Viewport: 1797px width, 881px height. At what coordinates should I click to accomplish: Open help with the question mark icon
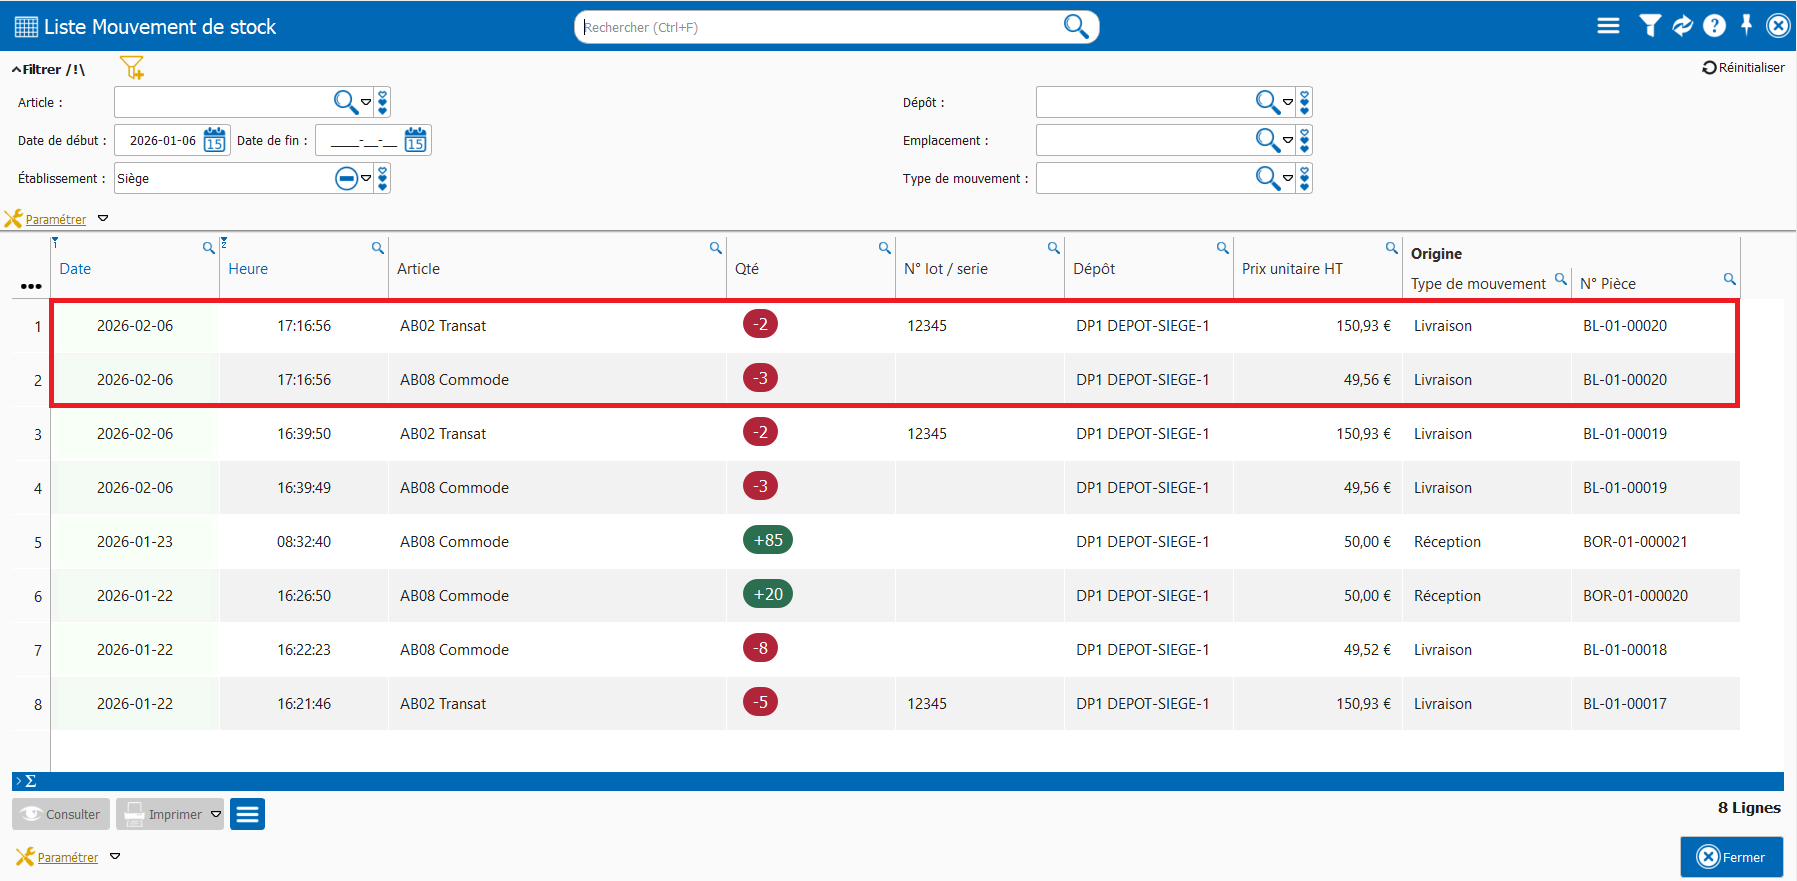[x=1714, y=26]
